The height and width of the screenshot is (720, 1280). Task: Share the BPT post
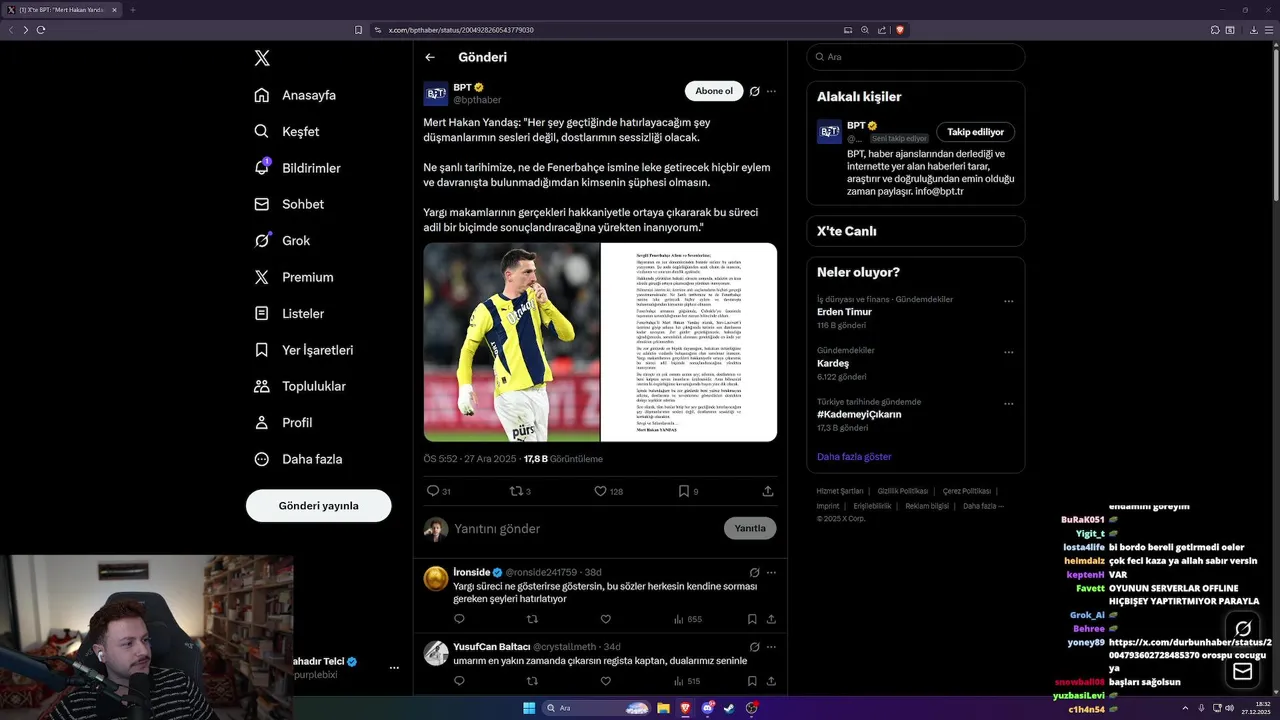[x=768, y=491]
